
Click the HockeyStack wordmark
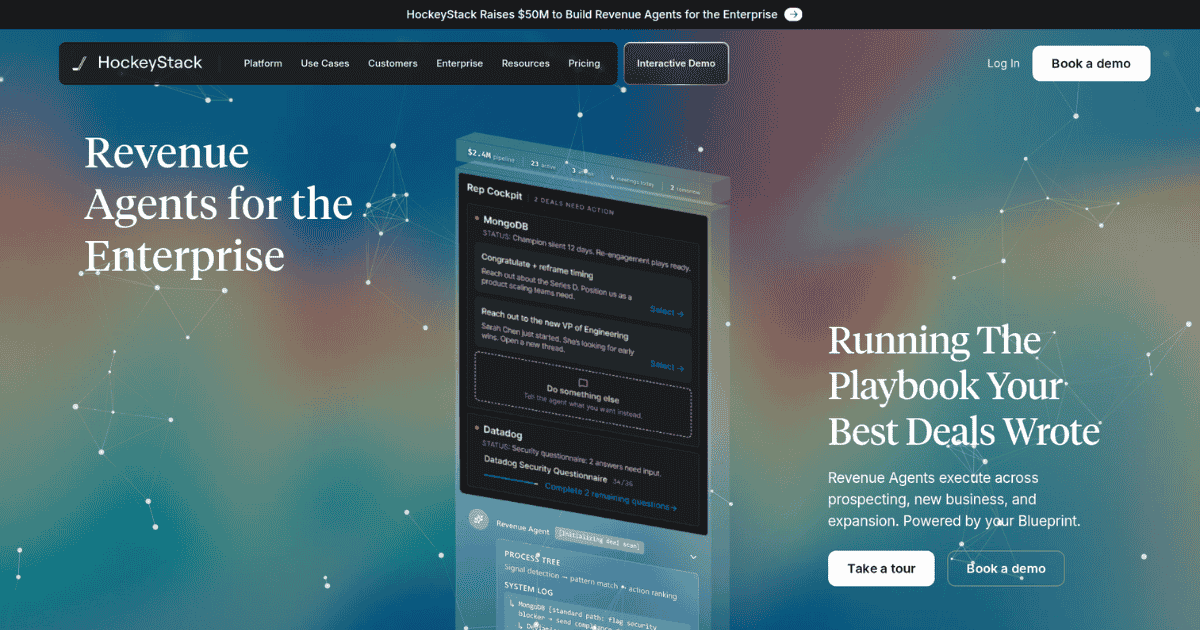(150, 63)
